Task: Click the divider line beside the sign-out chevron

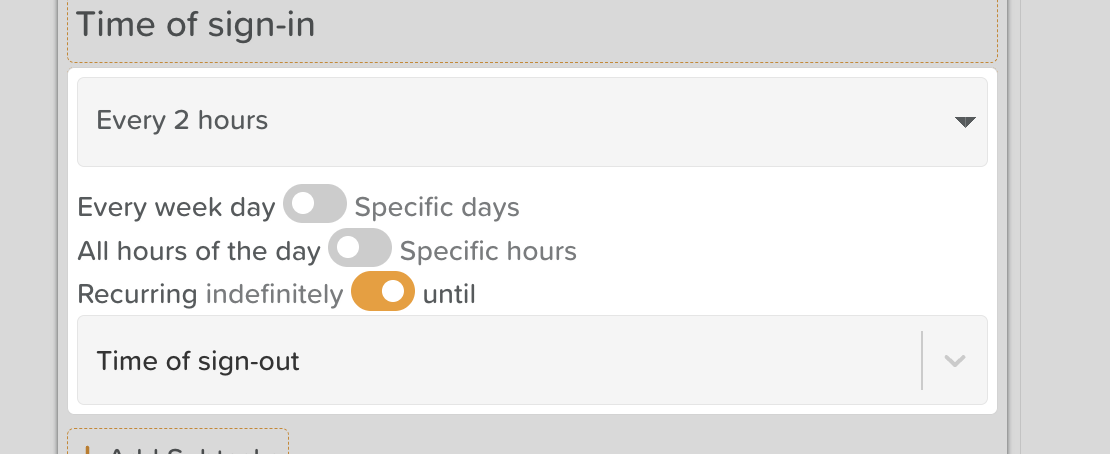Action: (x=921, y=361)
